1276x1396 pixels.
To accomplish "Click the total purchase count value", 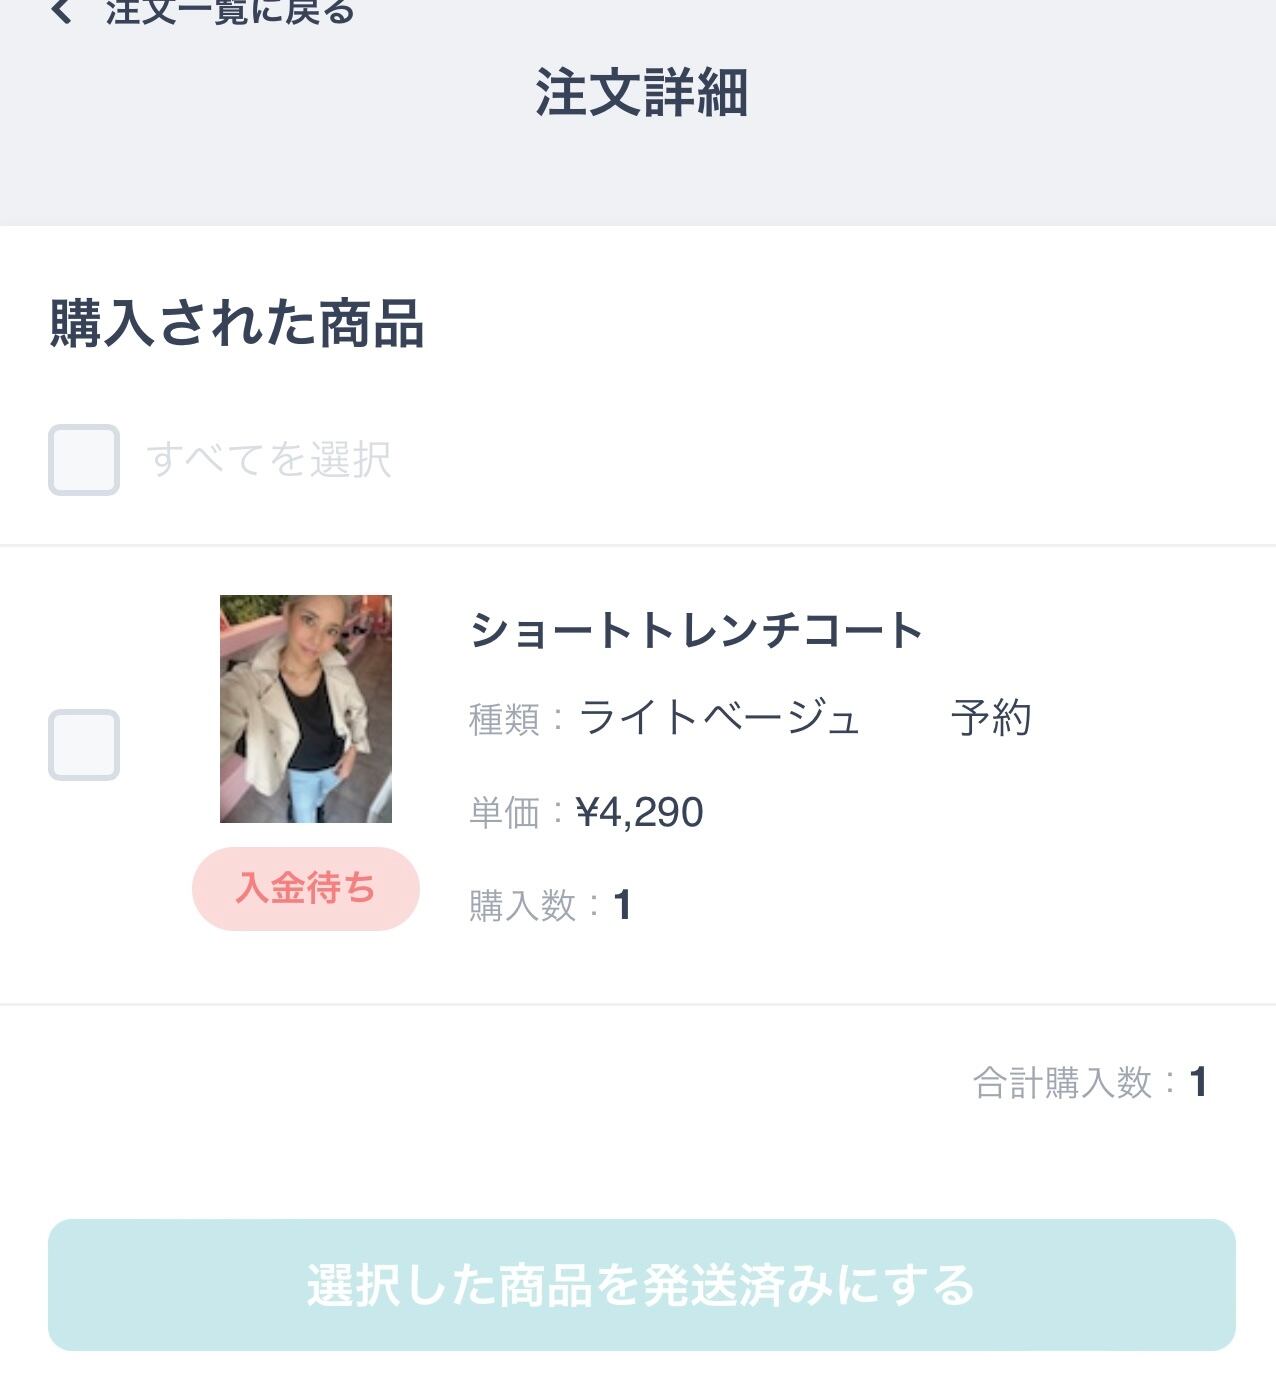I will coord(1198,1083).
